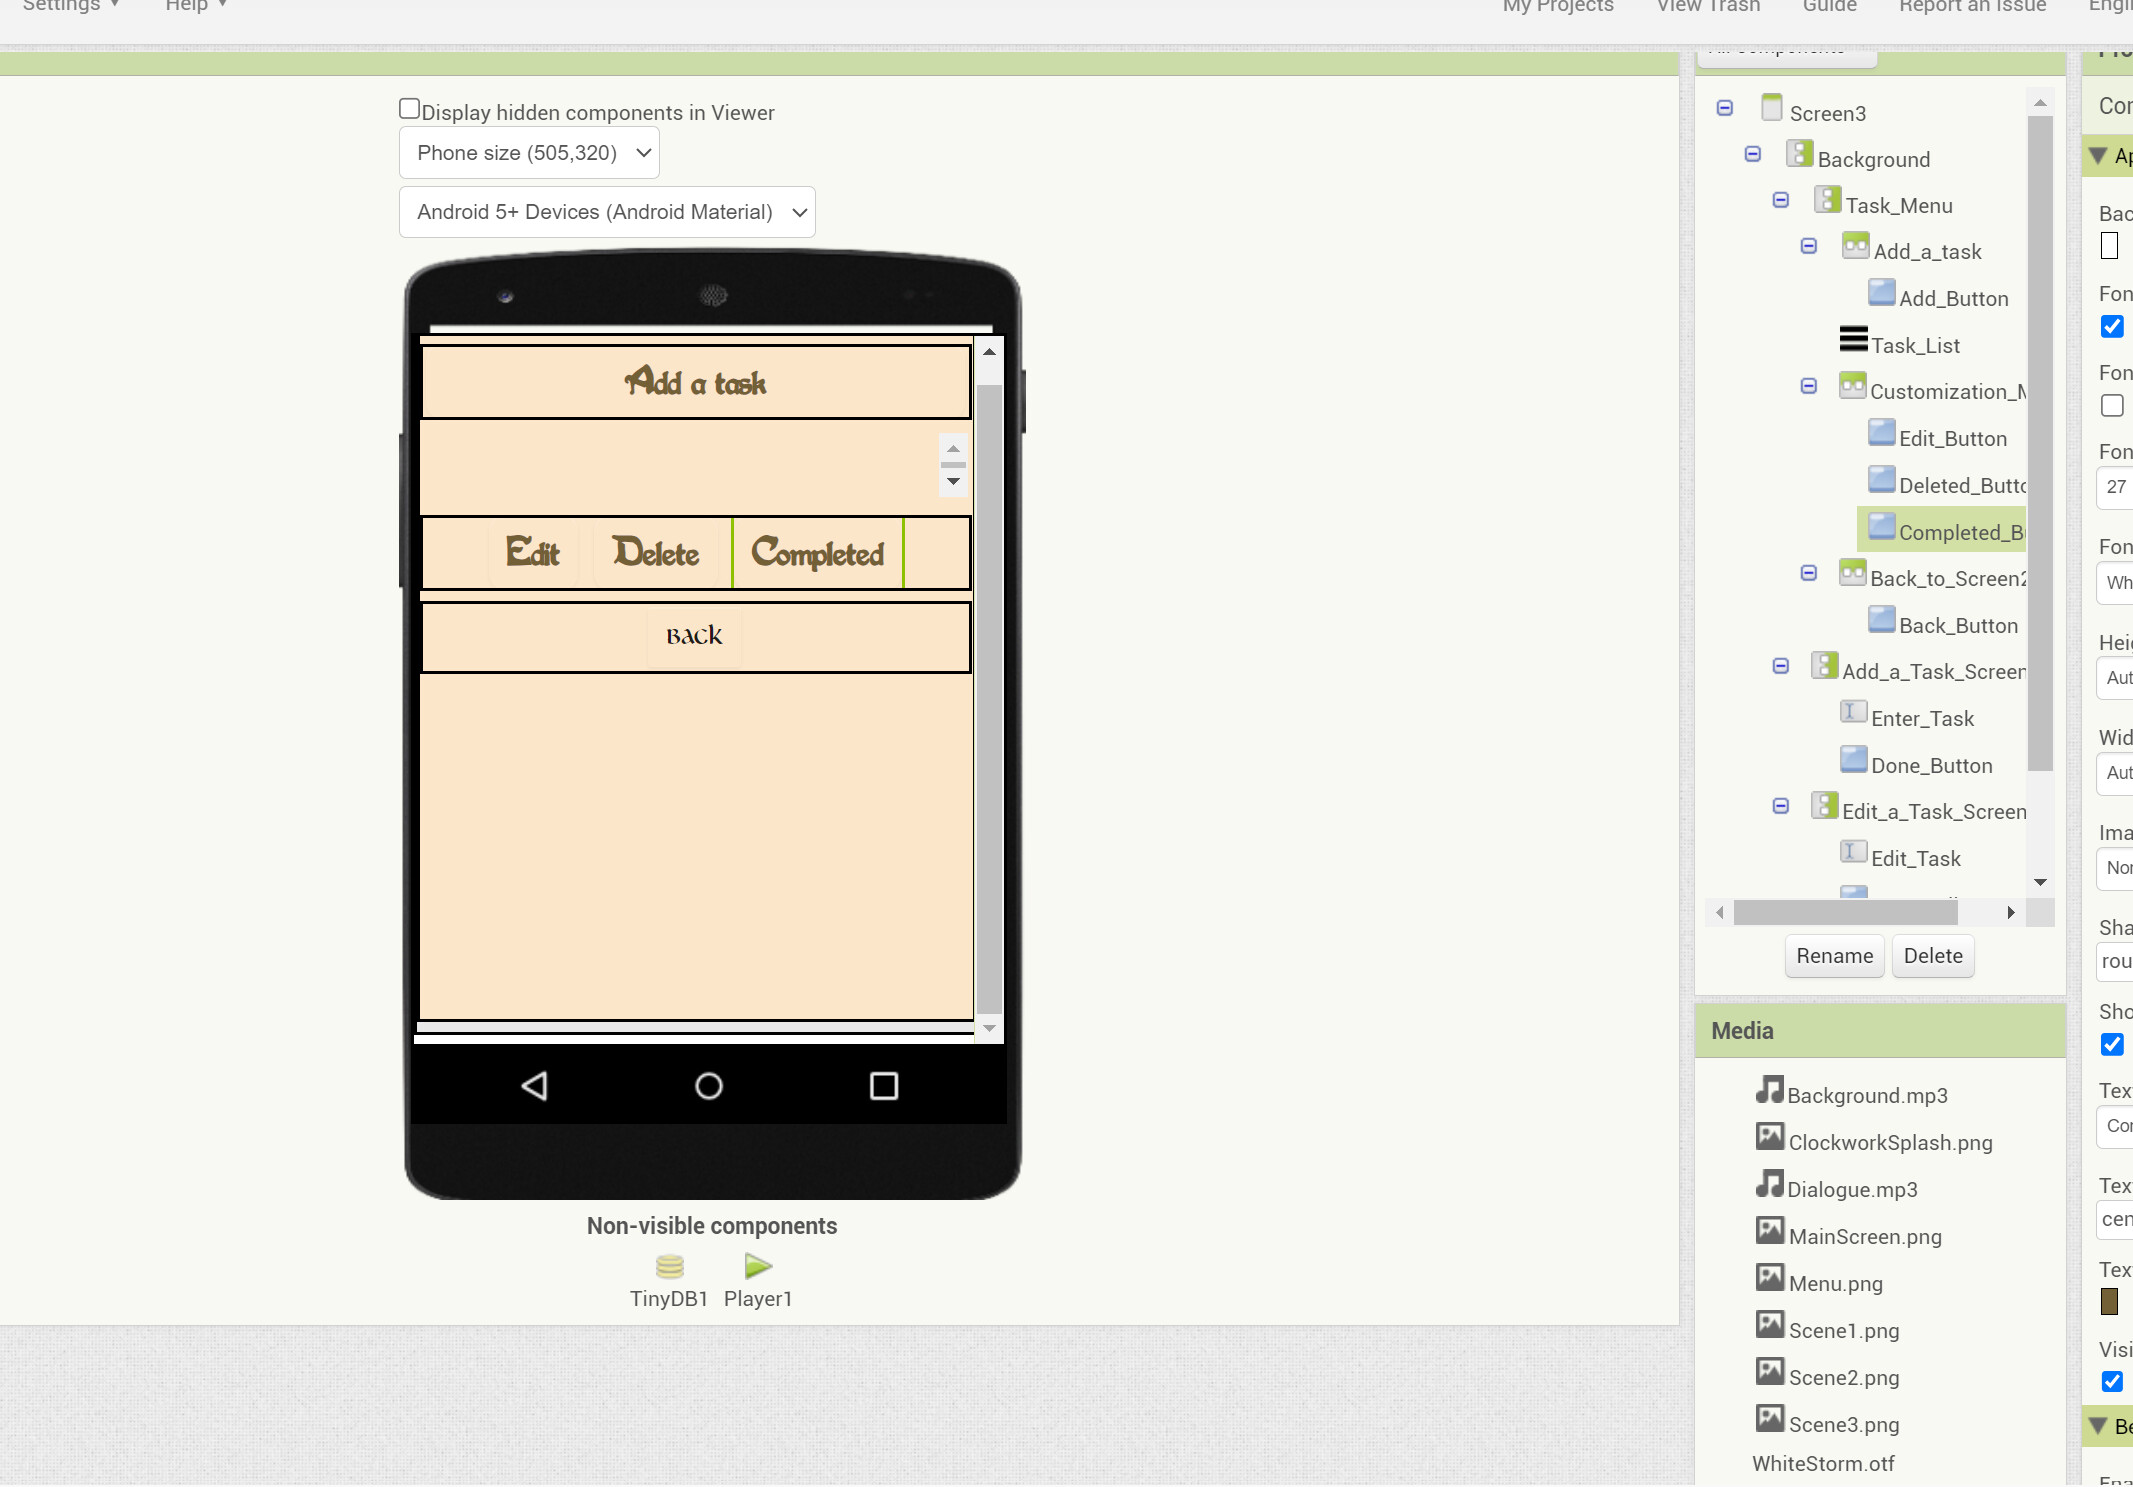Enable Display hidden components in Viewer
2133x1487 pixels.
pyautogui.click(x=410, y=107)
